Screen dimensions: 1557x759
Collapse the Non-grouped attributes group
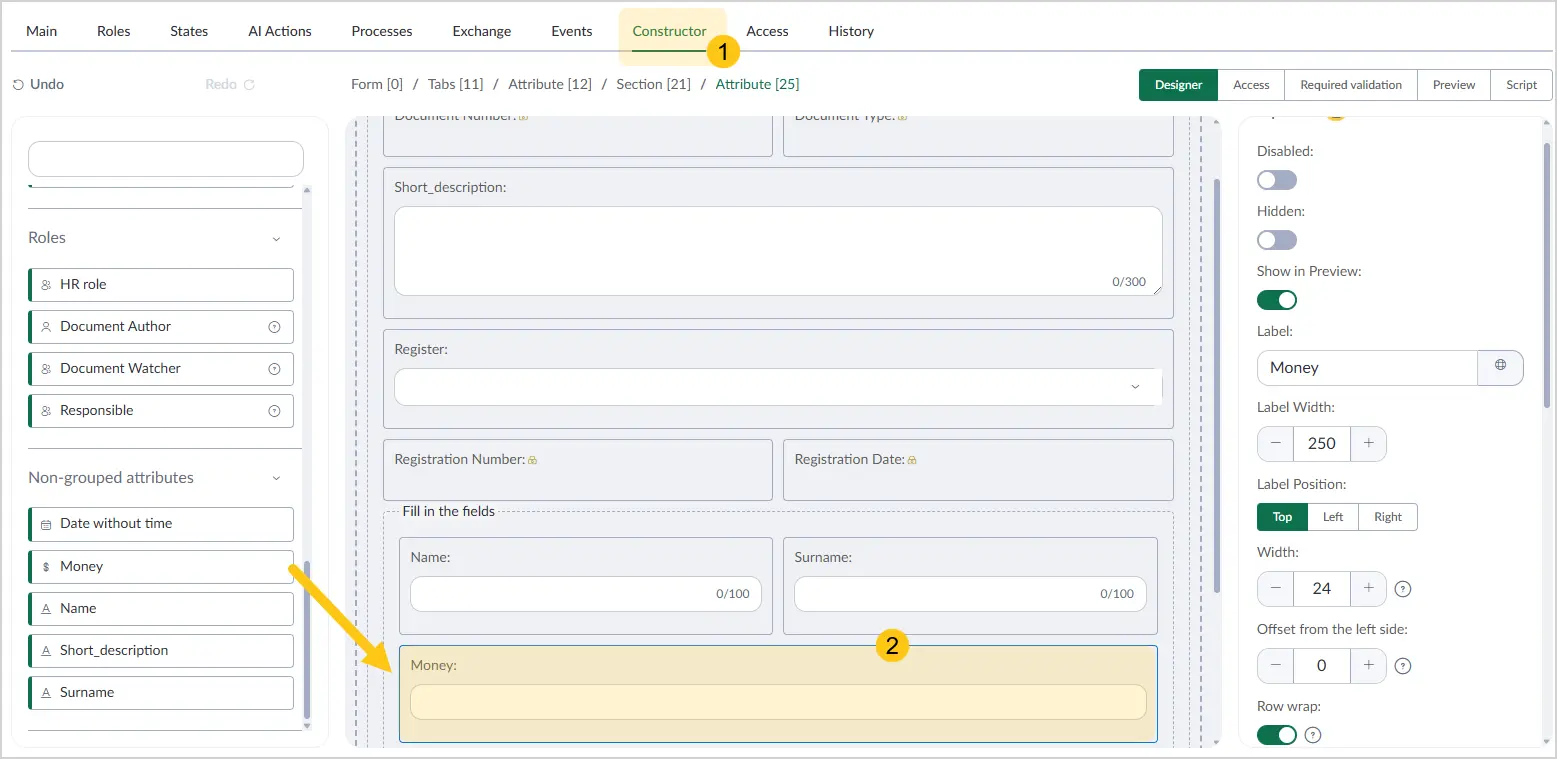[x=277, y=479]
